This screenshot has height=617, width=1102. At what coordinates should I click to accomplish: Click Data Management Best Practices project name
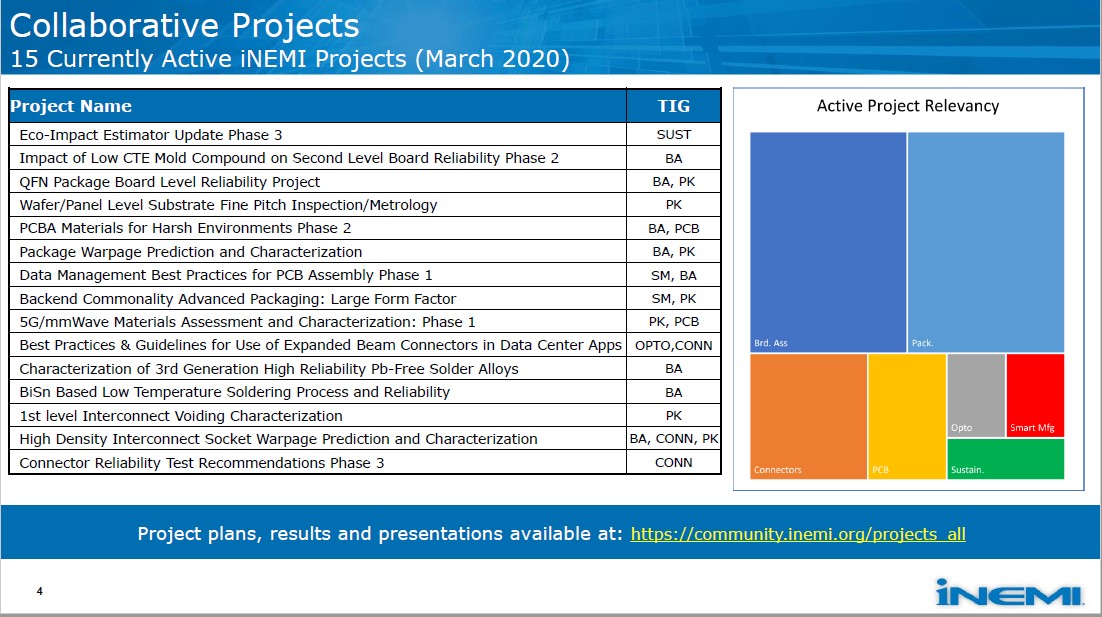click(x=226, y=275)
